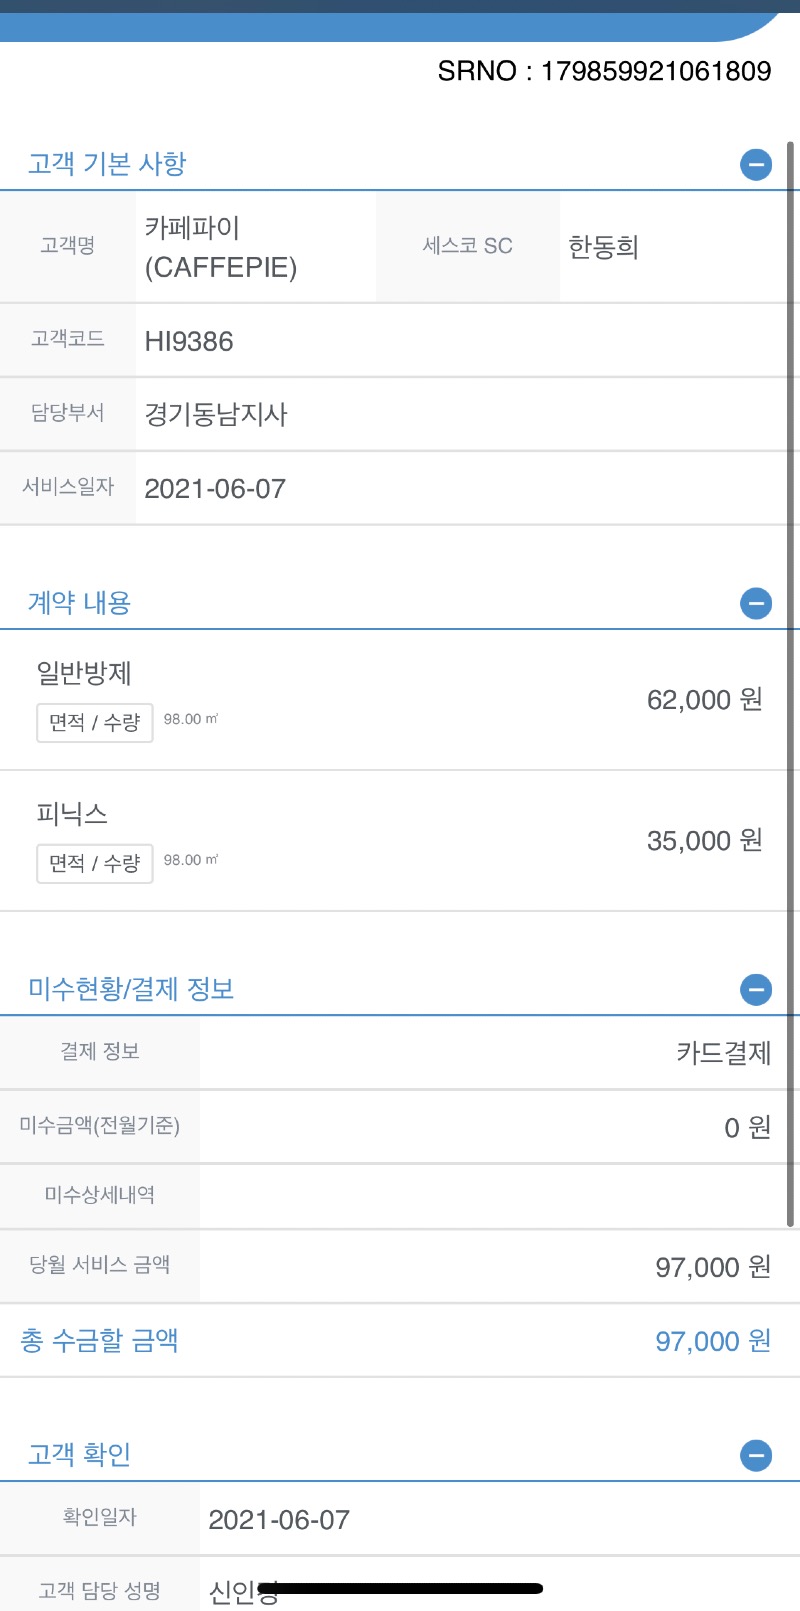Image resolution: width=800 pixels, height=1611 pixels.
Task: Click the vertical scrollbar on the right edge
Action: pos(791,680)
